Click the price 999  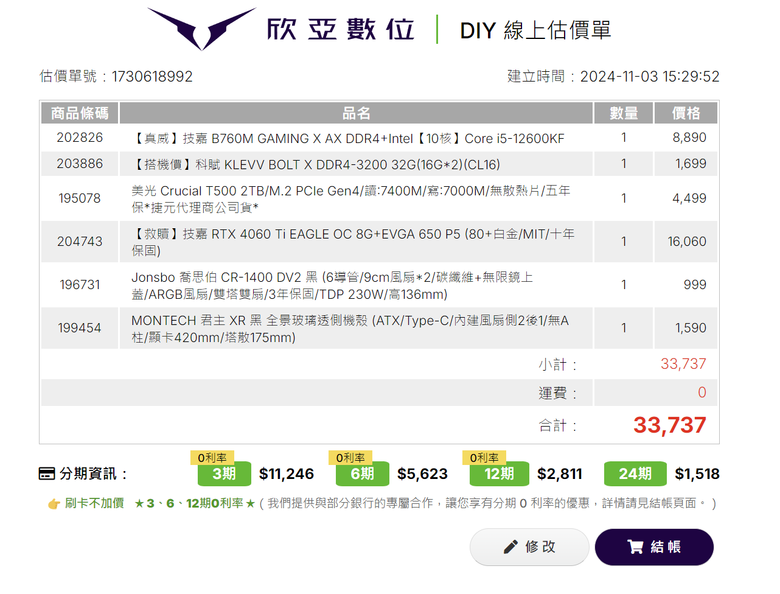[695, 285]
